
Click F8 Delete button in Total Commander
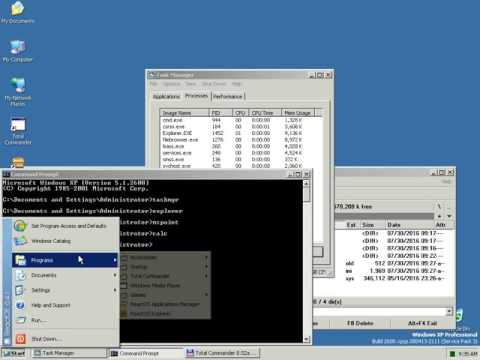(360, 323)
